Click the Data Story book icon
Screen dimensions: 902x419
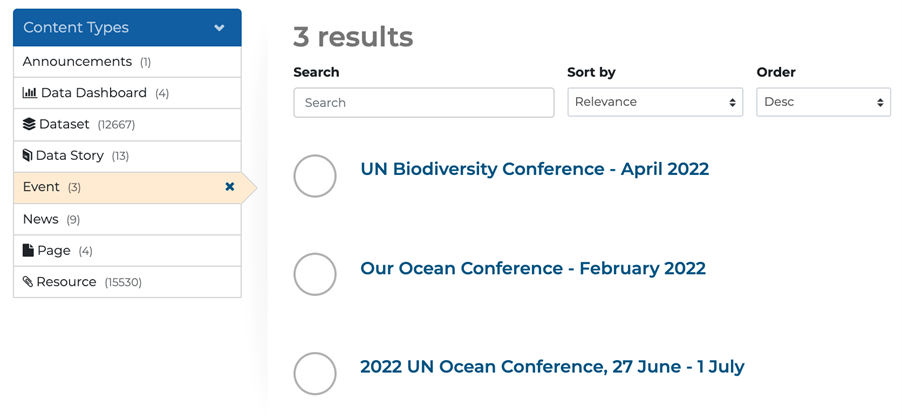tap(28, 156)
